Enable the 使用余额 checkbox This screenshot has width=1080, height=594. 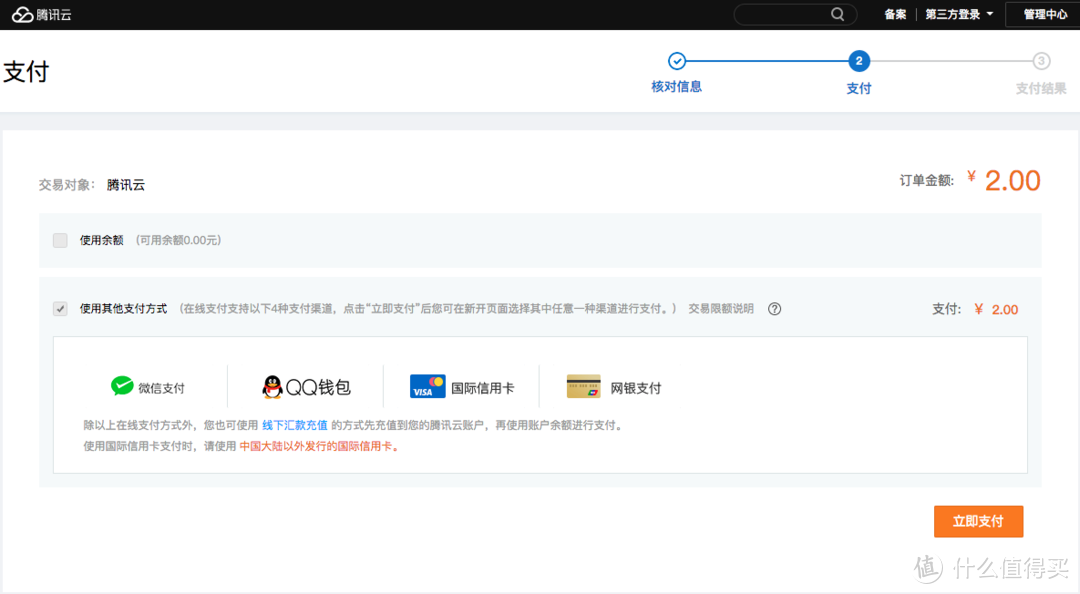(61, 240)
